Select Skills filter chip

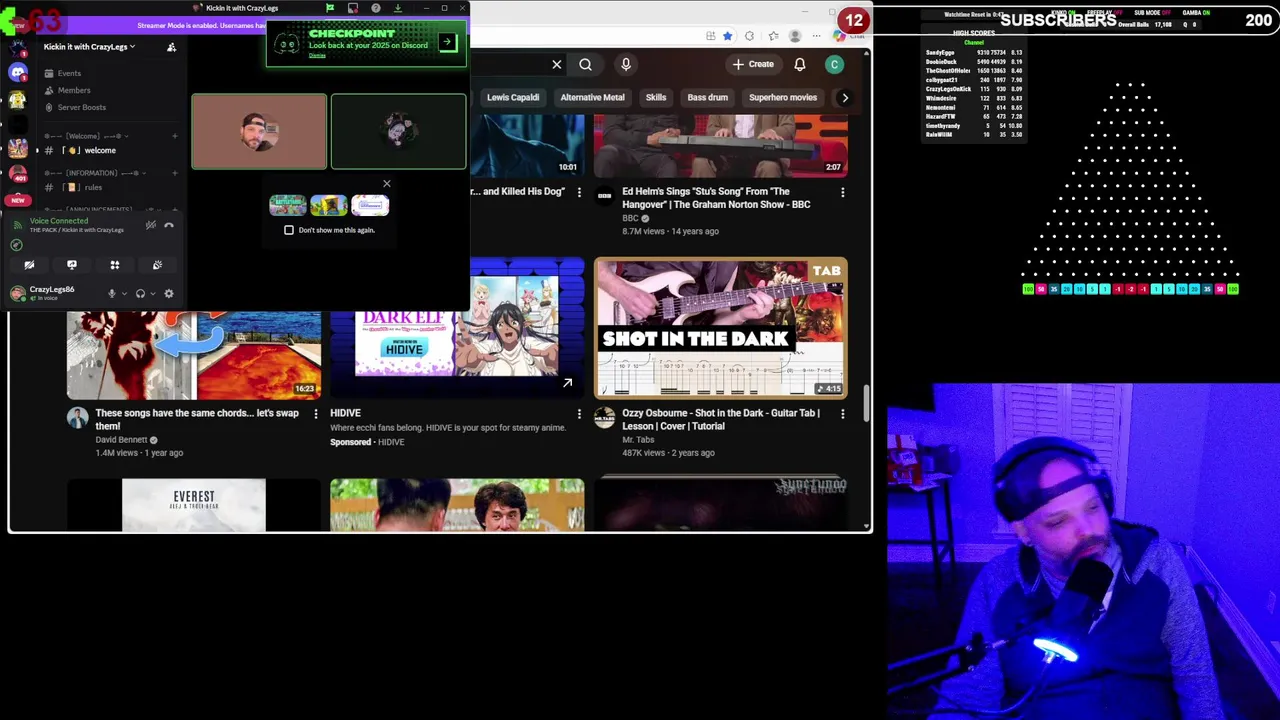656,97
